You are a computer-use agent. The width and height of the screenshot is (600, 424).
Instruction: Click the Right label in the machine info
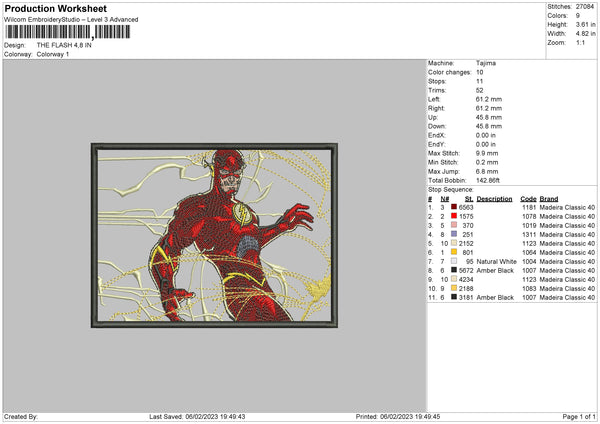pyautogui.click(x=436, y=108)
